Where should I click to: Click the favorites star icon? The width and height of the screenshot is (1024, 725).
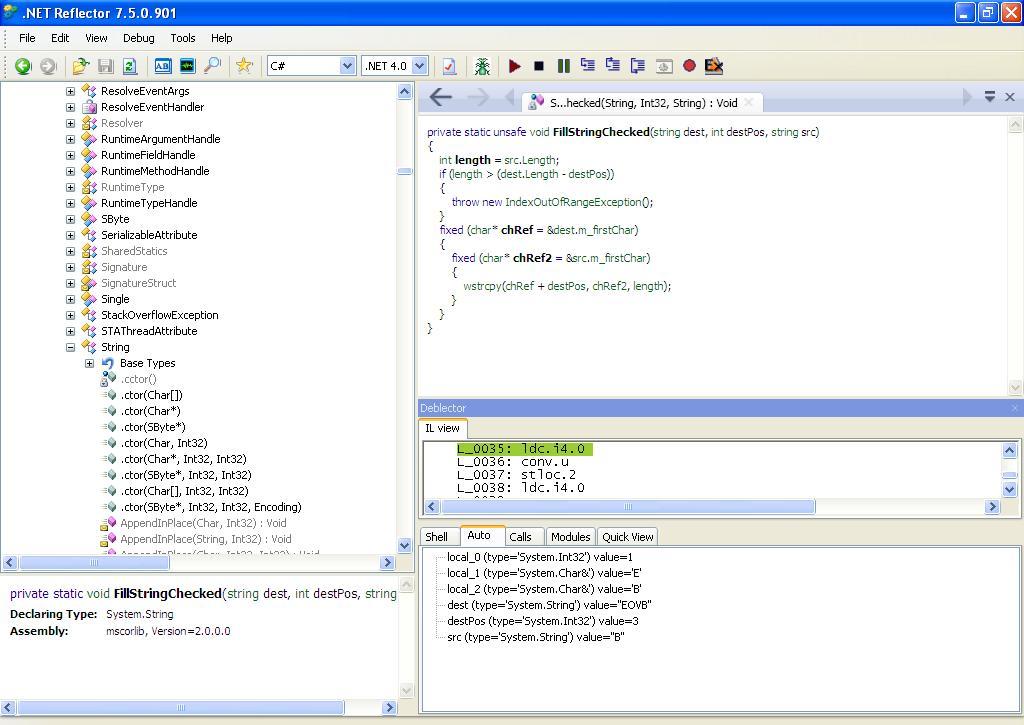[x=243, y=66]
